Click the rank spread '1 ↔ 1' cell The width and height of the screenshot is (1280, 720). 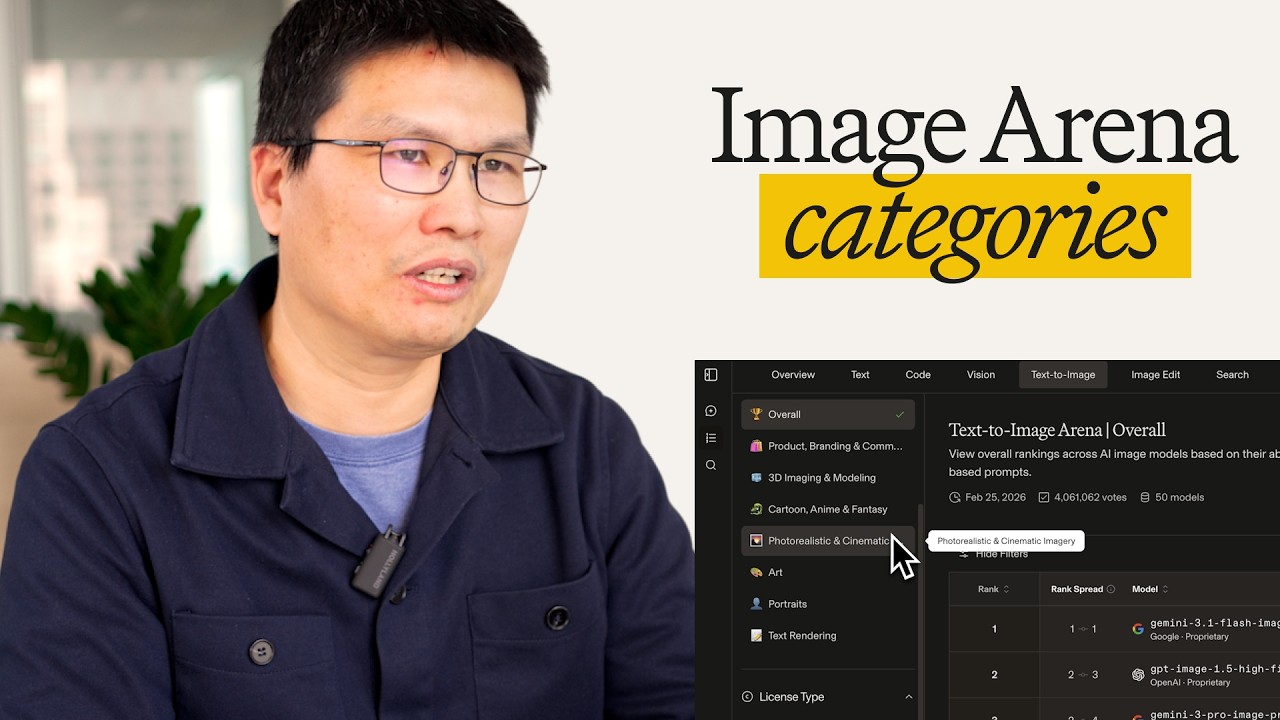[x=1083, y=629]
